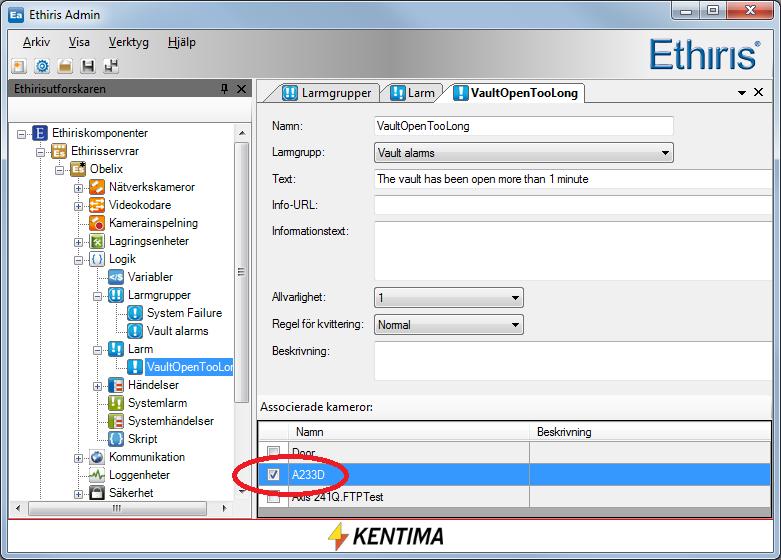Click the System Failure alarm group icon
The height and width of the screenshot is (560, 781).
pos(134,313)
